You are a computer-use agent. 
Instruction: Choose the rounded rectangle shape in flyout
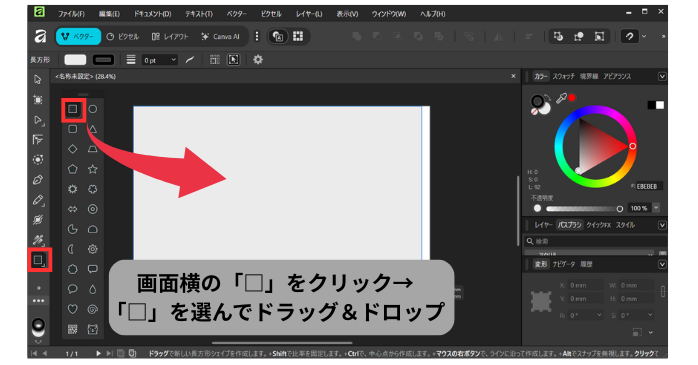[73, 129]
